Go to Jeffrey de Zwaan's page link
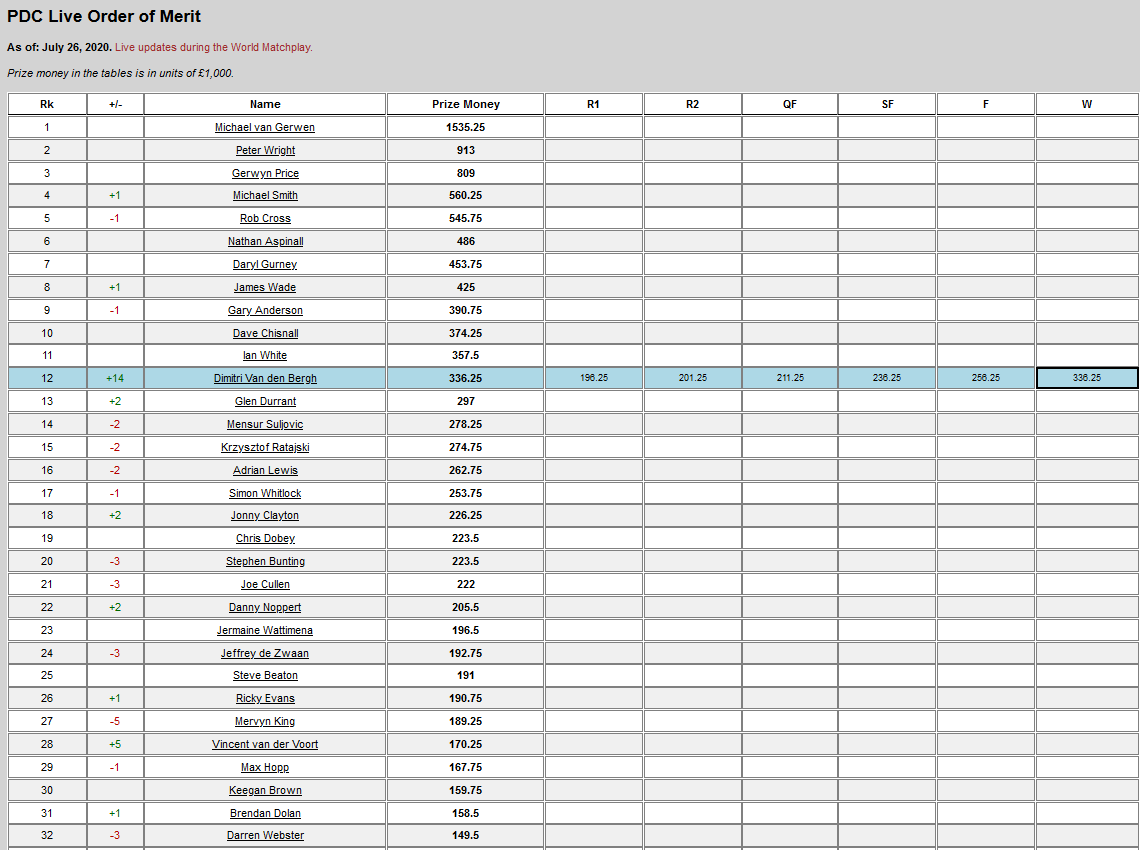 pyautogui.click(x=265, y=654)
